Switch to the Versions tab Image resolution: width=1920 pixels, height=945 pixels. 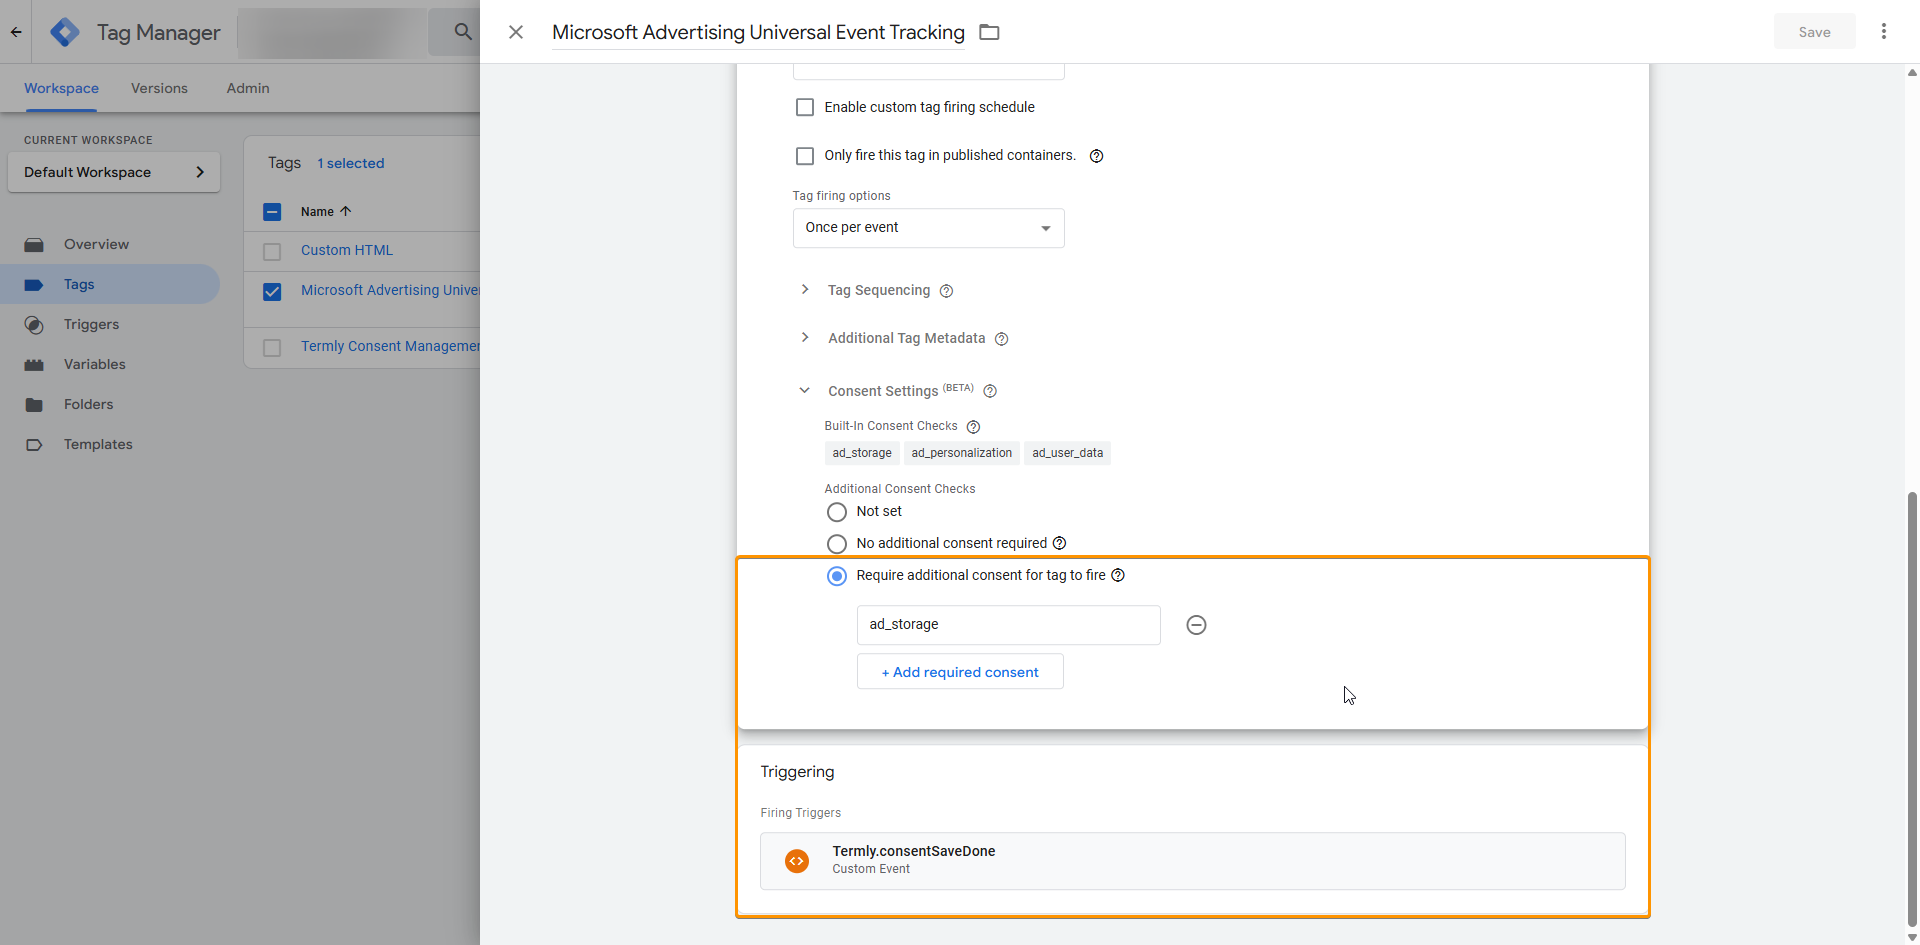[x=159, y=88]
